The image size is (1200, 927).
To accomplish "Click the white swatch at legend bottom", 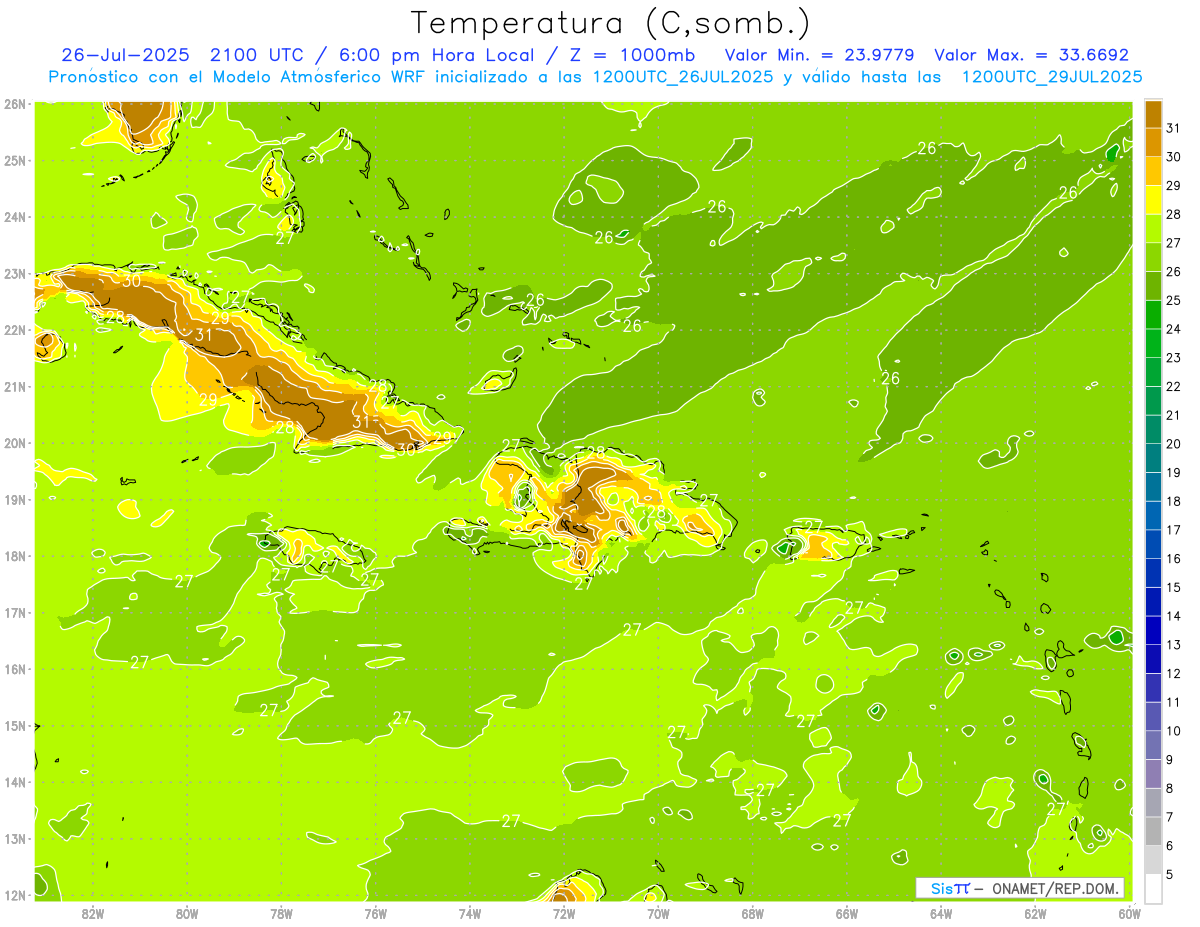I will point(1153,887).
